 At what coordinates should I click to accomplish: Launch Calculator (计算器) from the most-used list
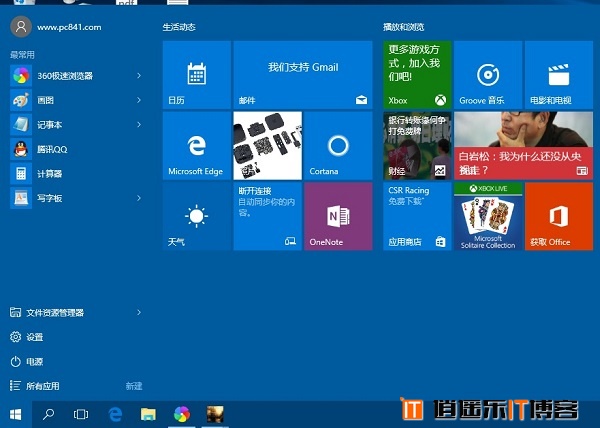[77, 174]
